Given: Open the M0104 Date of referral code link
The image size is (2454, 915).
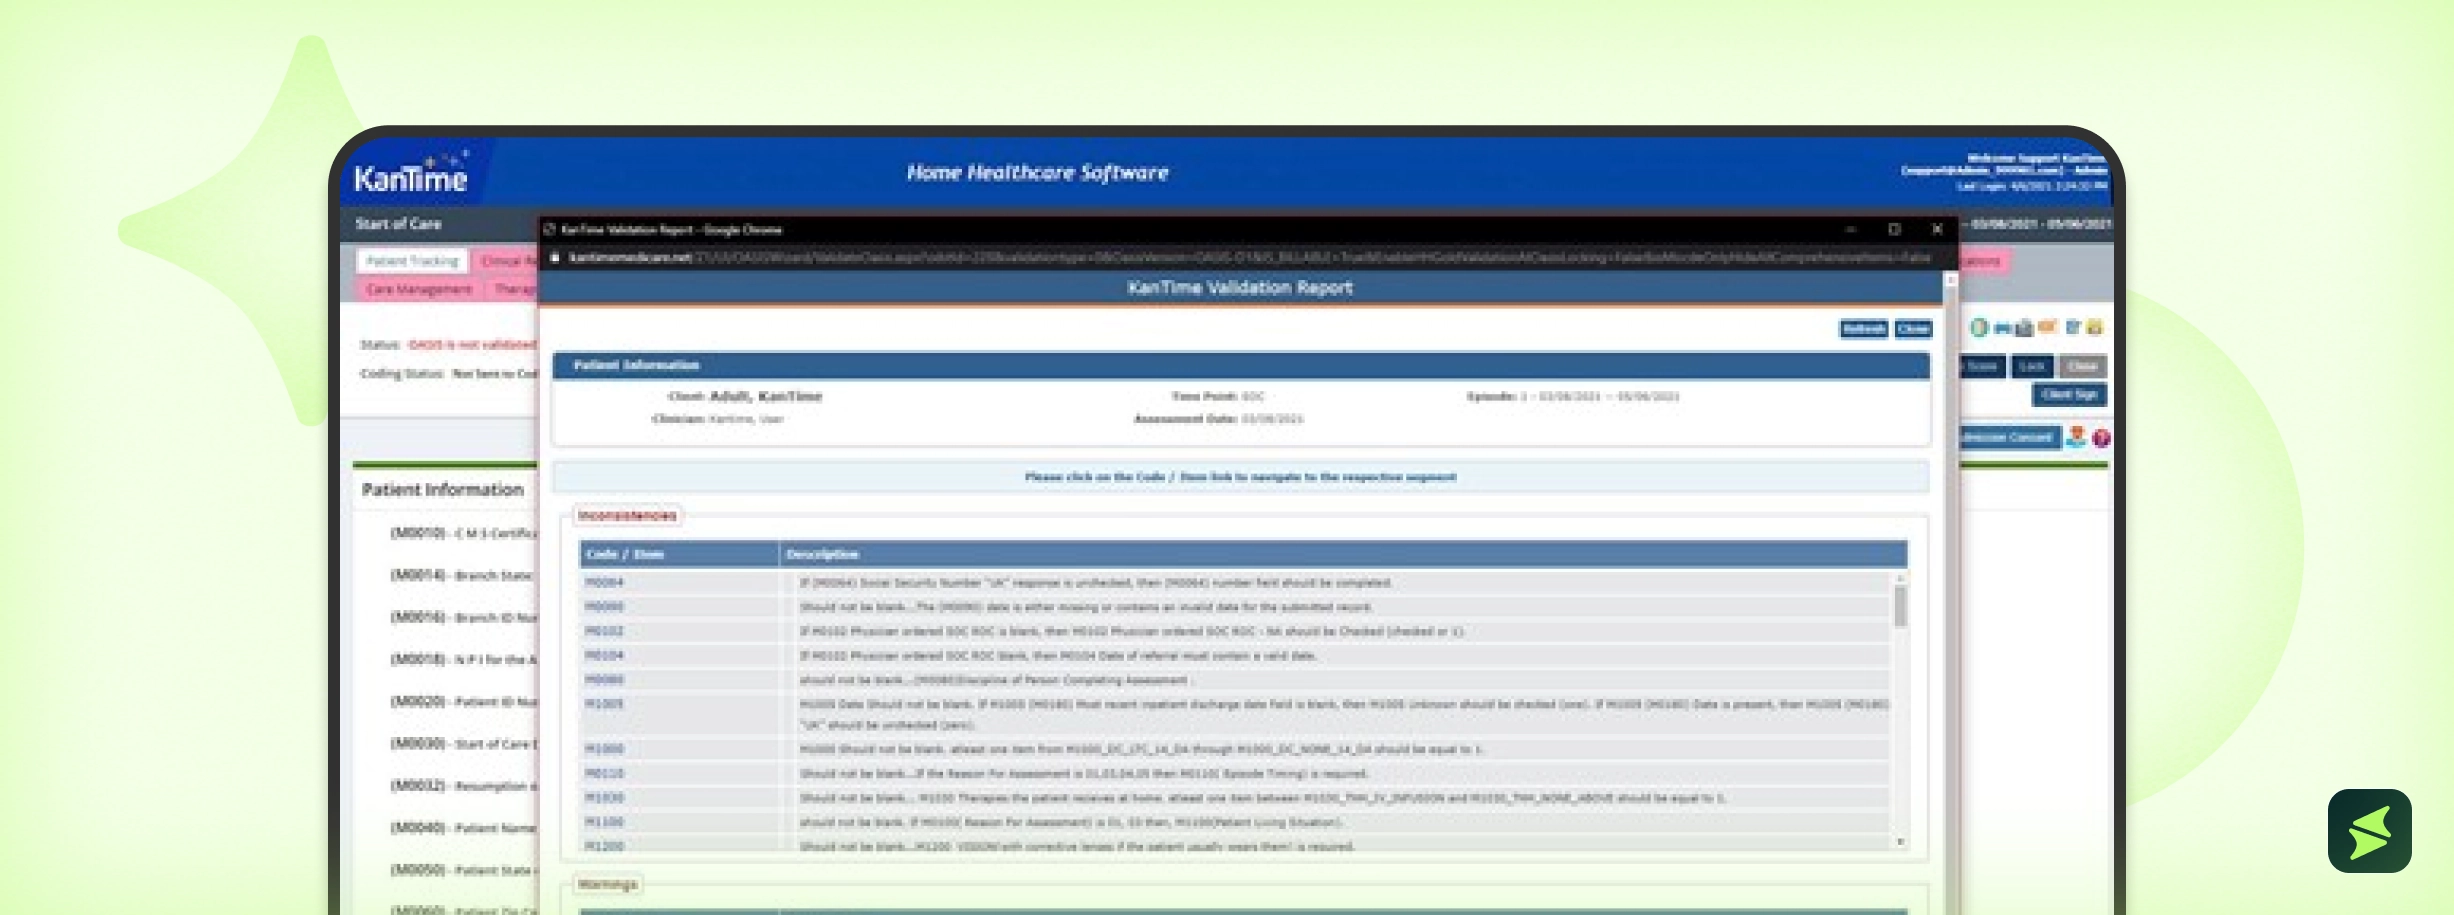Looking at the screenshot, I should pos(604,655).
